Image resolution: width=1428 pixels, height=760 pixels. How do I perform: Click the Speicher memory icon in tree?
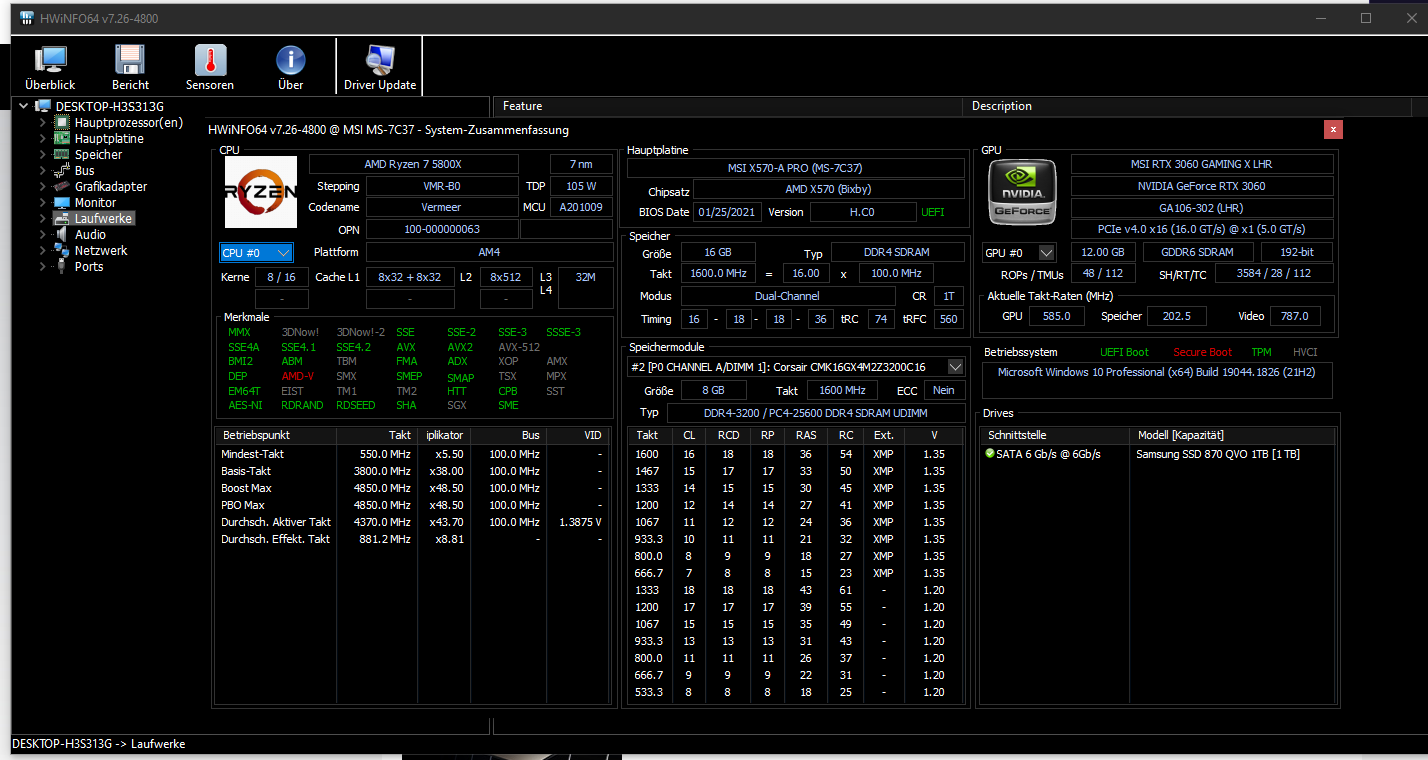(x=62, y=154)
